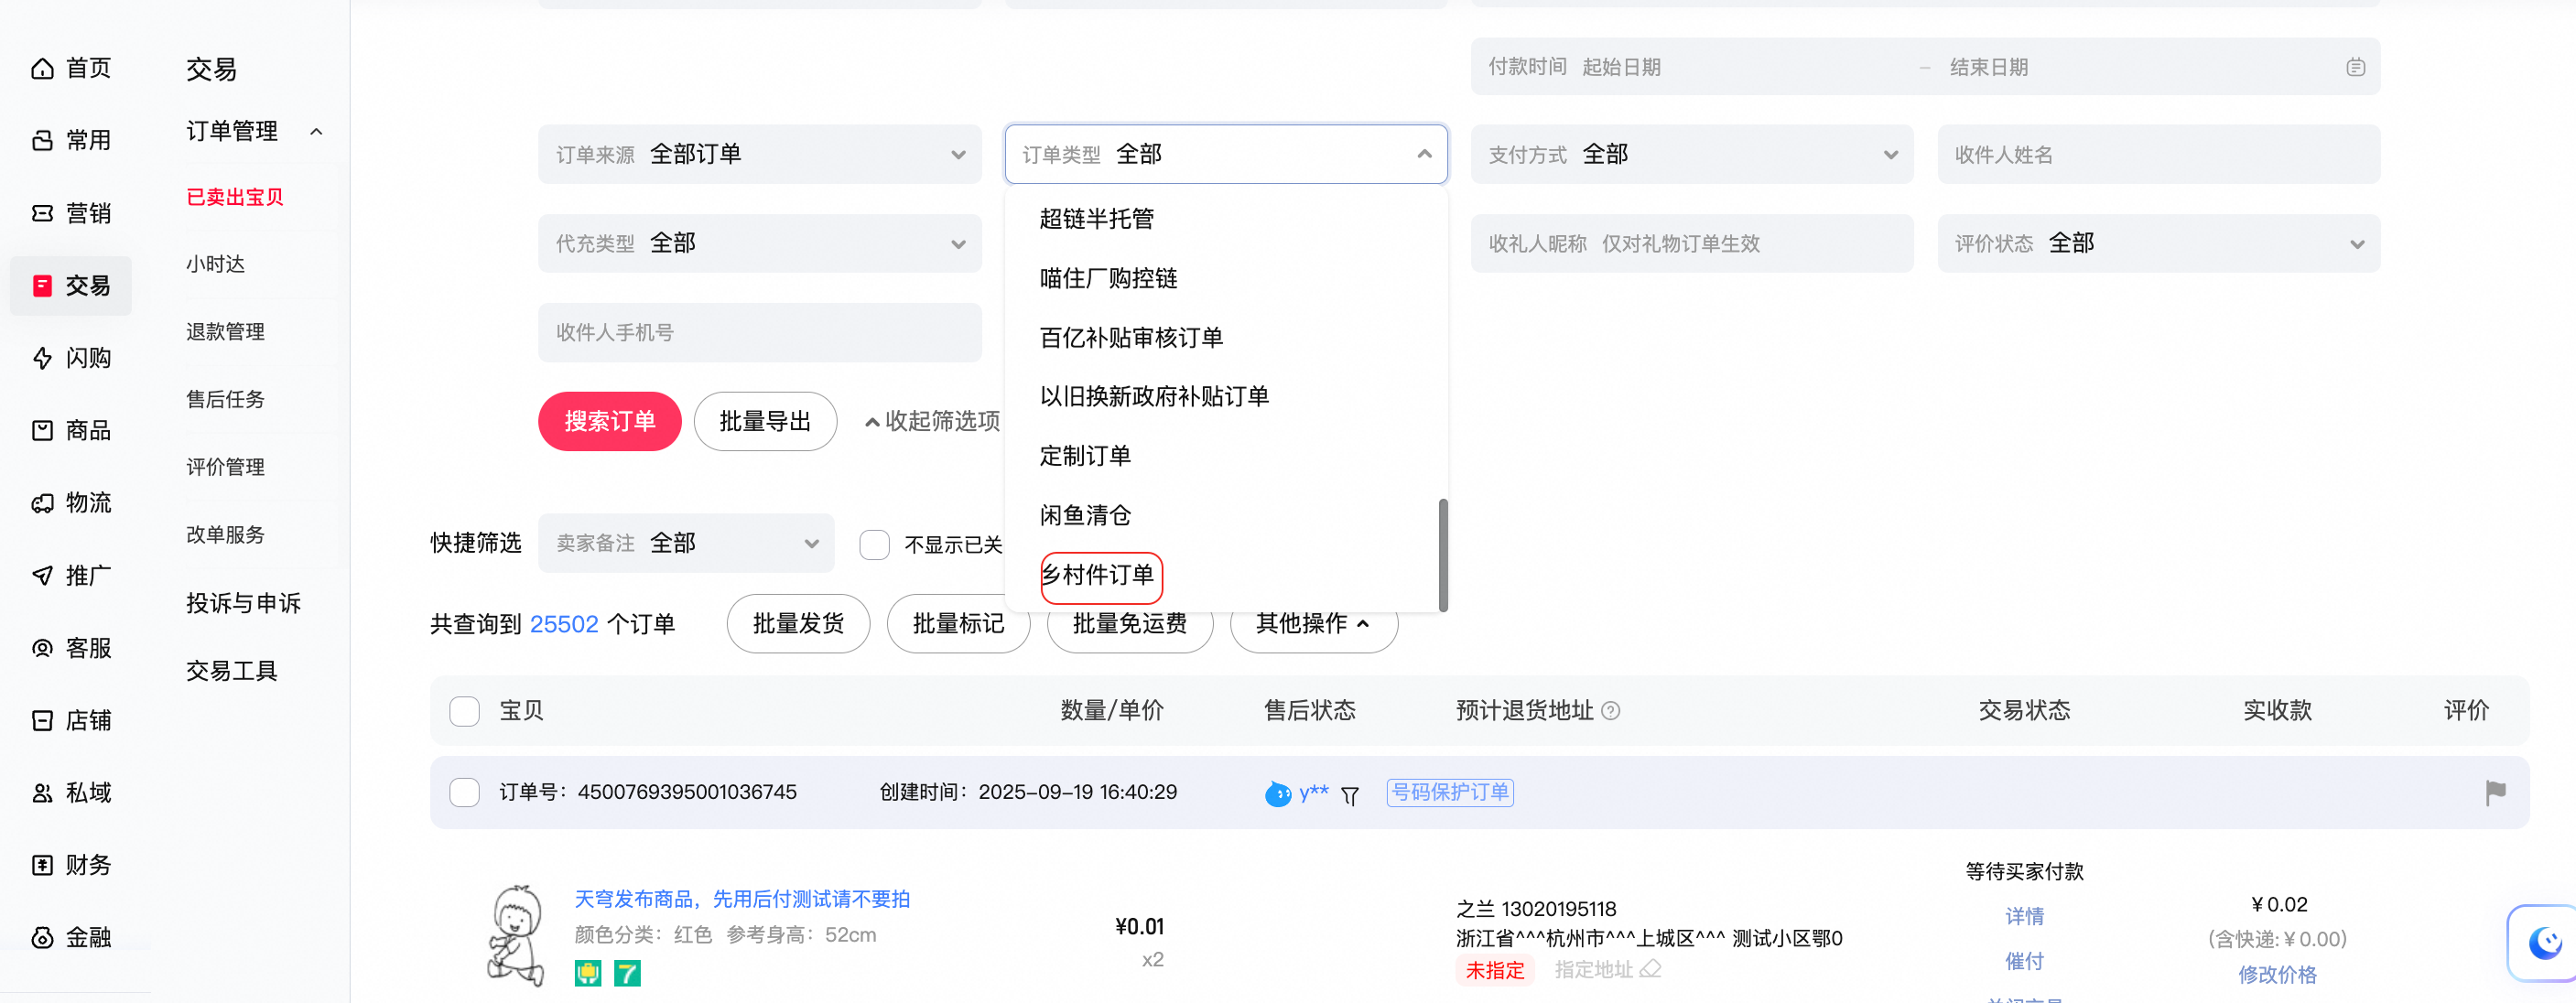Collapse filters via 收起筛选项

(x=932, y=421)
